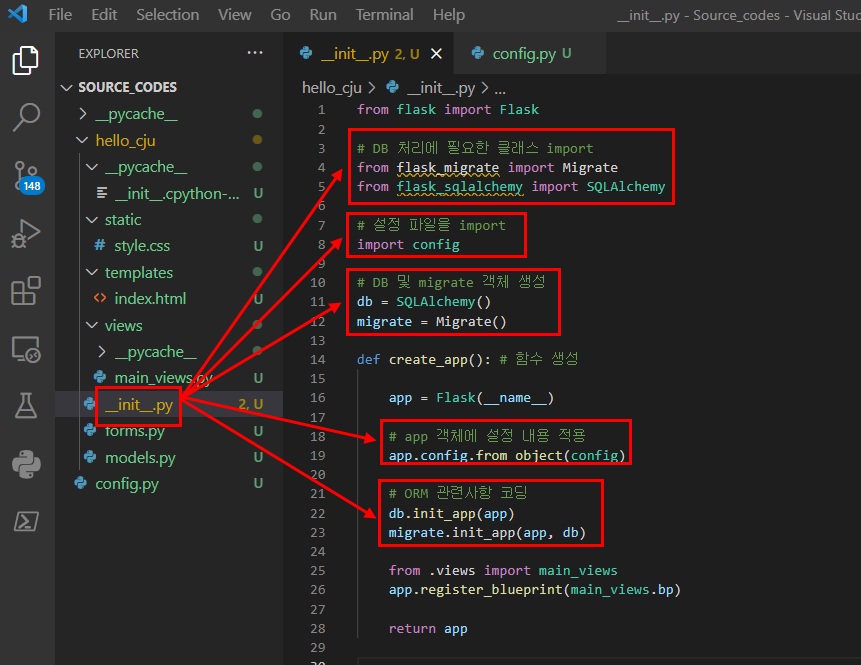The height and width of the screenshot is (665, 861).
Task: Open the Run and Debug view
Action: (x=26, y=233)
